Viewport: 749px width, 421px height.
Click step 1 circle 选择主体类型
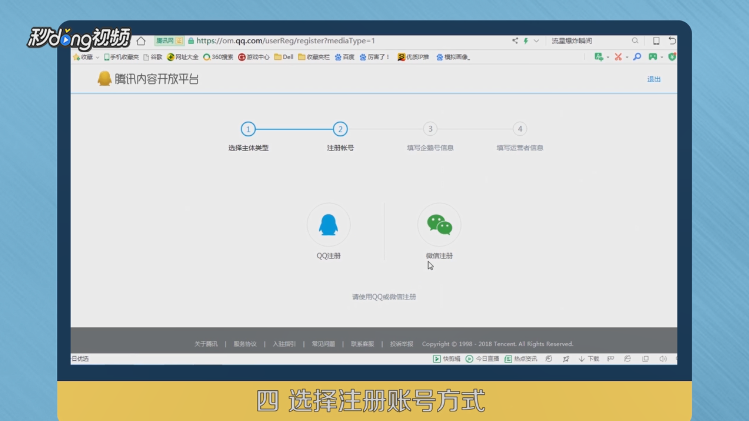[248, 129]
